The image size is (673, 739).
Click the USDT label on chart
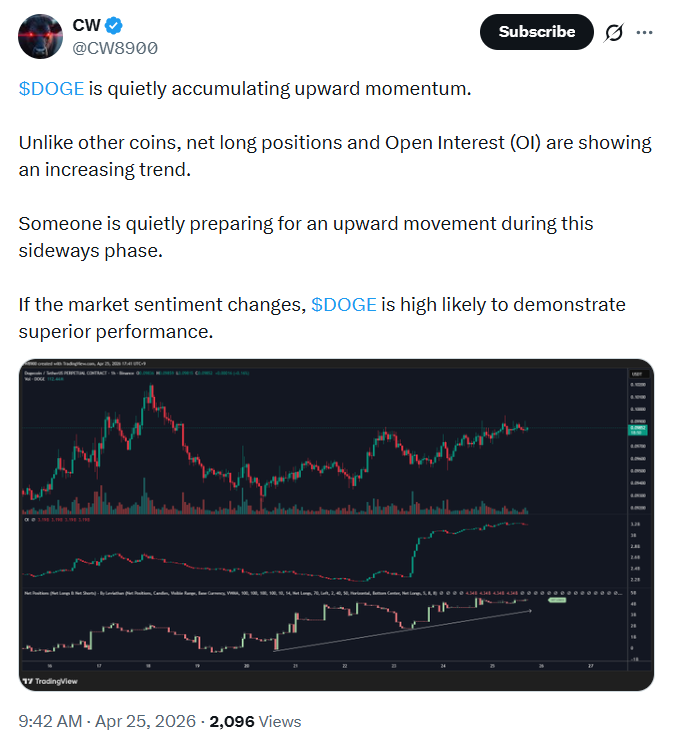(635, 373)
